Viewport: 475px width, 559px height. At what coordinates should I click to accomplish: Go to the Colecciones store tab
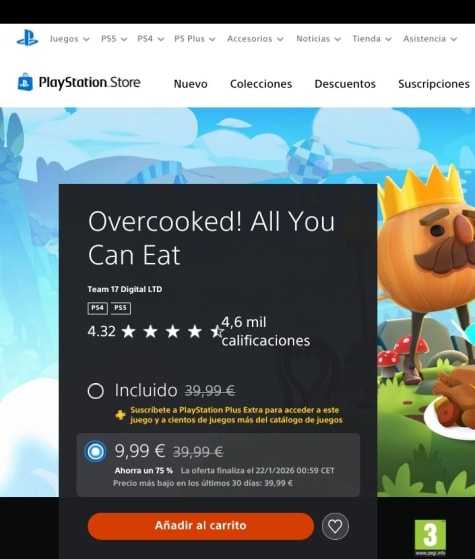tap(261, 84)
